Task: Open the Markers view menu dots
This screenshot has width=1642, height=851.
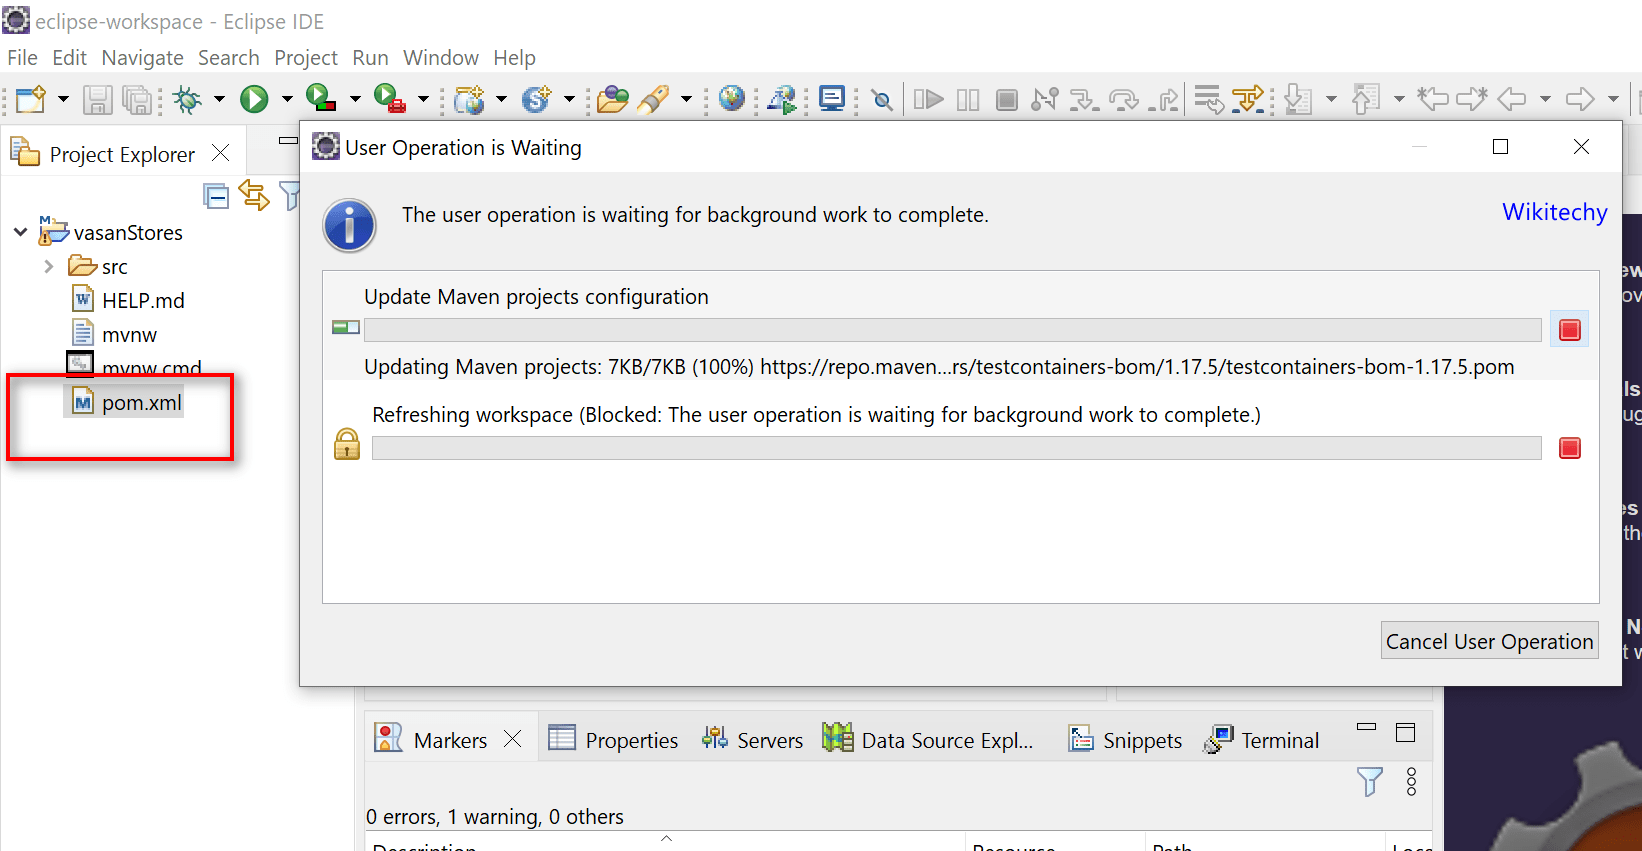Action: 1411,782
